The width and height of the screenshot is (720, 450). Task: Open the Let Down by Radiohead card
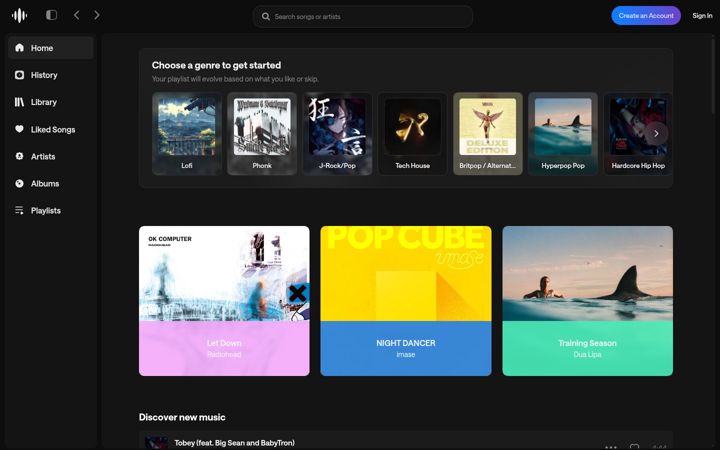click(x=224, y=301)
